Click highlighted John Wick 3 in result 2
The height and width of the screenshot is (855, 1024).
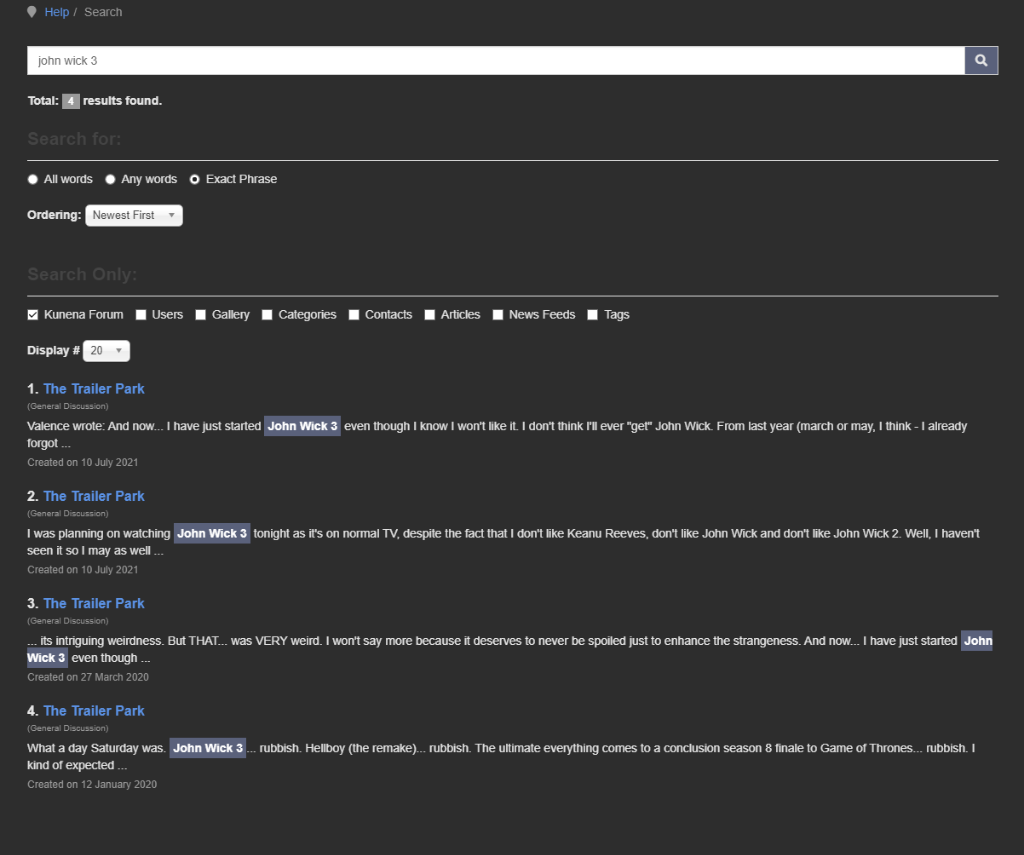[212, 534]
